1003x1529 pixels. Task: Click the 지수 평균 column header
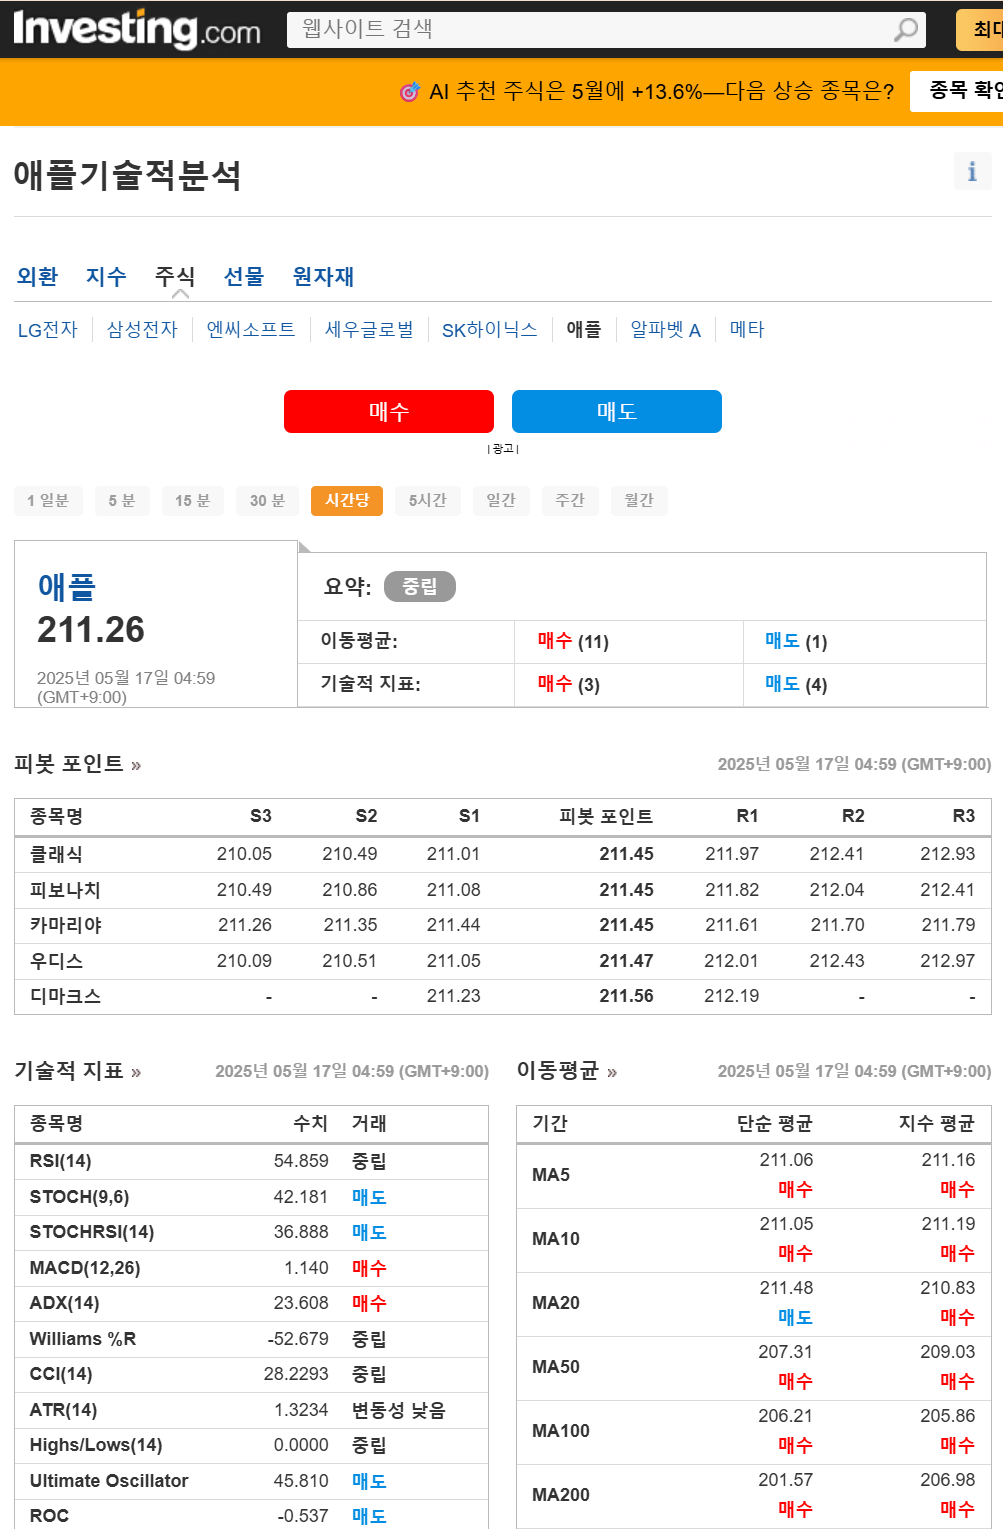point(937,1123)
